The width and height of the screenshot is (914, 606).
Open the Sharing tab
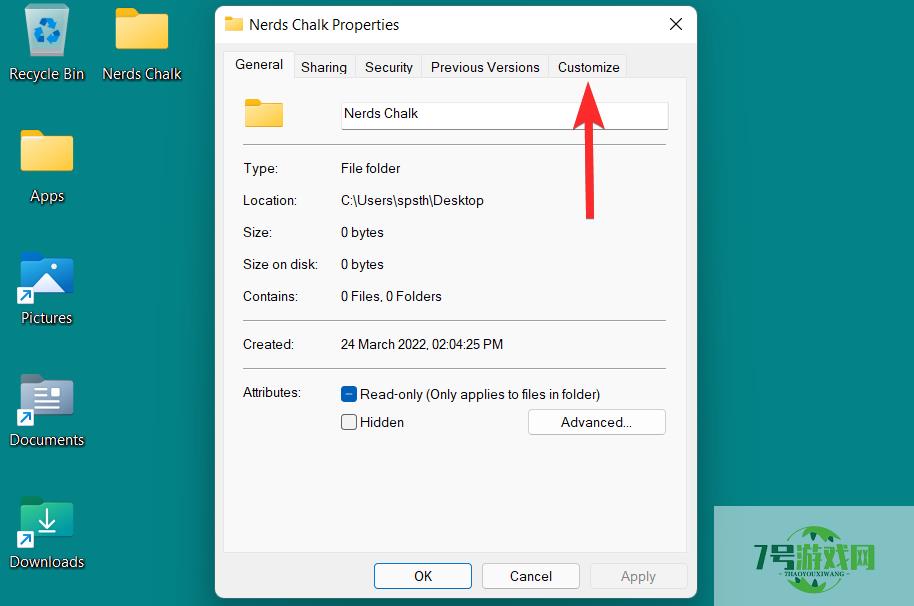[324, 68]
